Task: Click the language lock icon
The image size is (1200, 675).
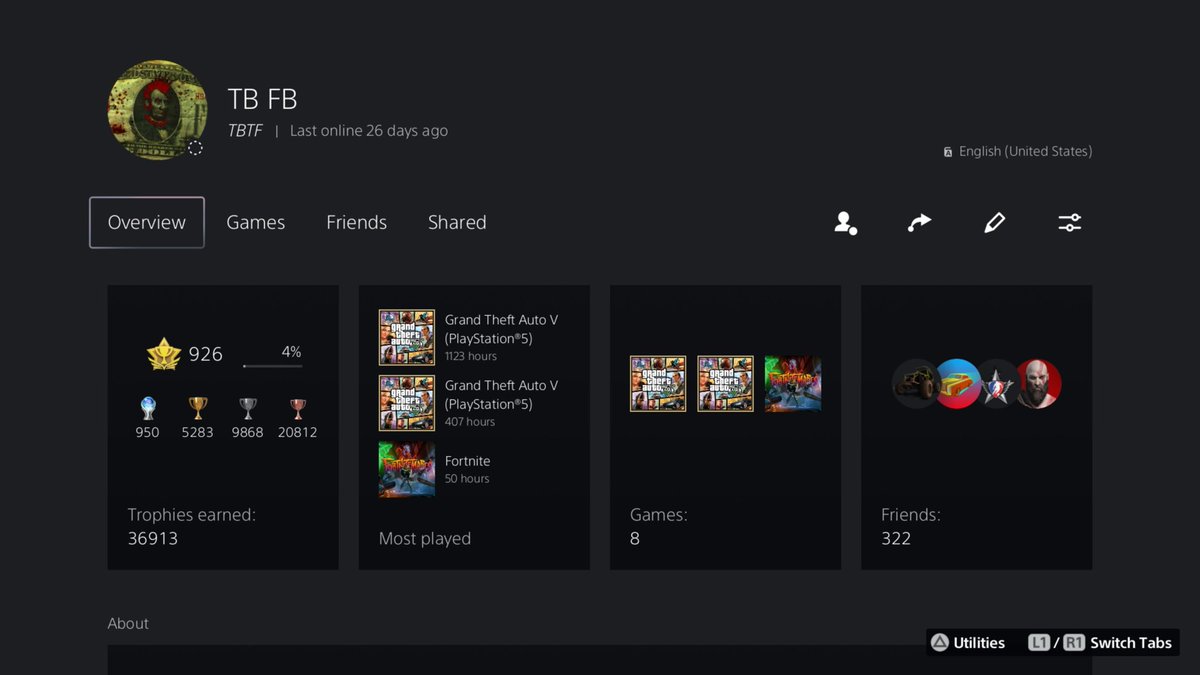Action: point(947,152)
